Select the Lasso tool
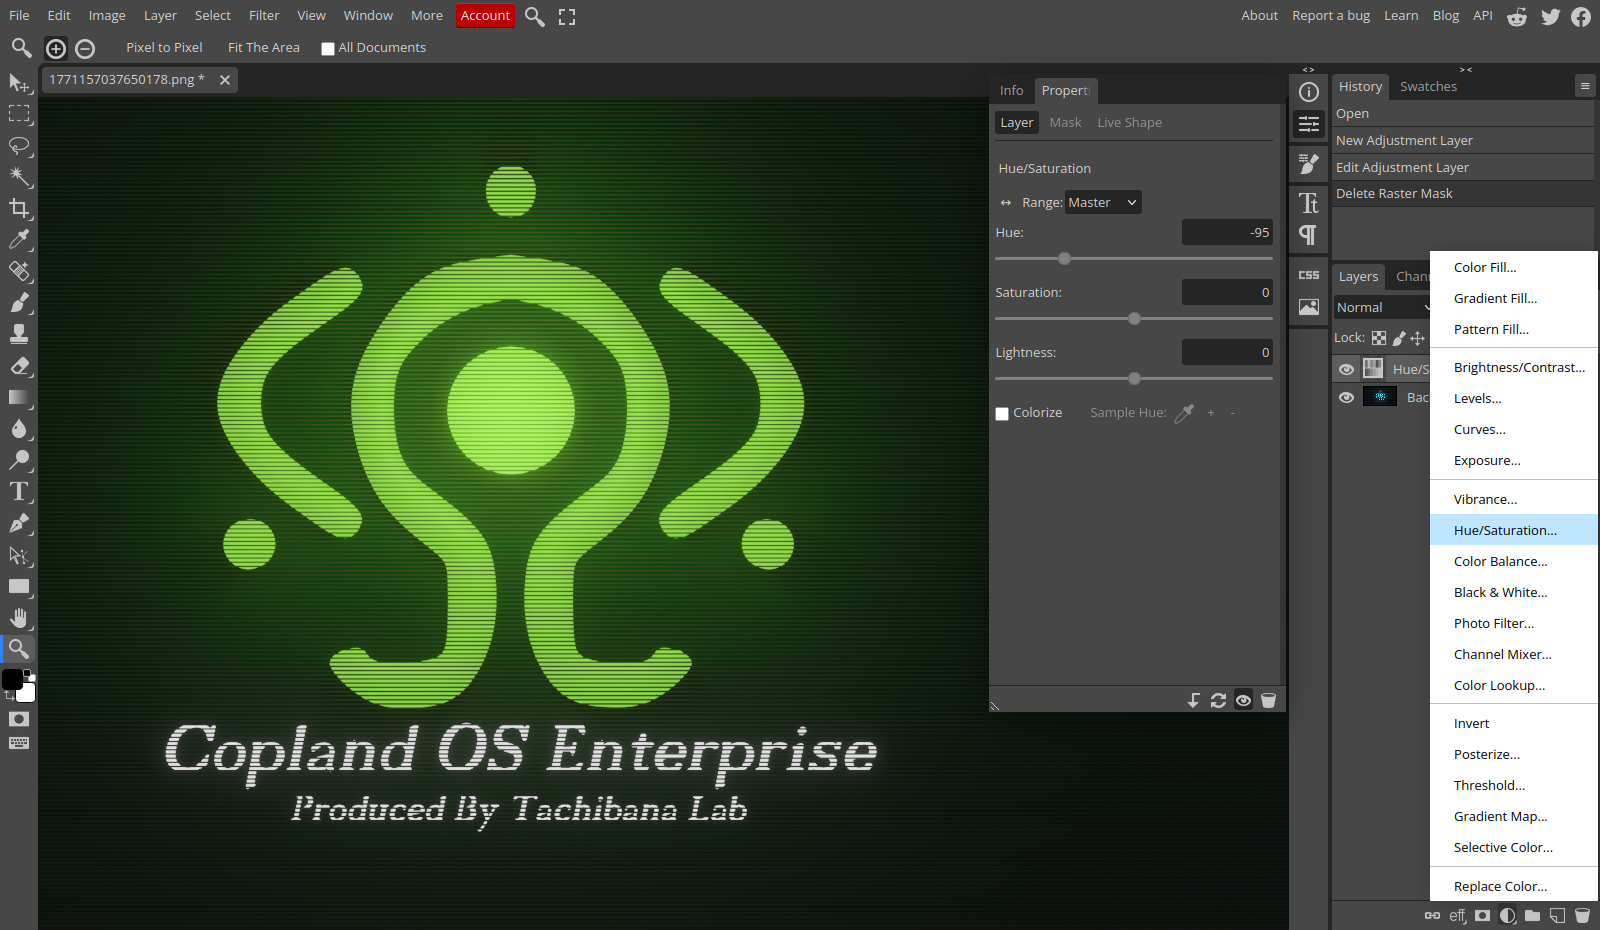 pos(19,146)
